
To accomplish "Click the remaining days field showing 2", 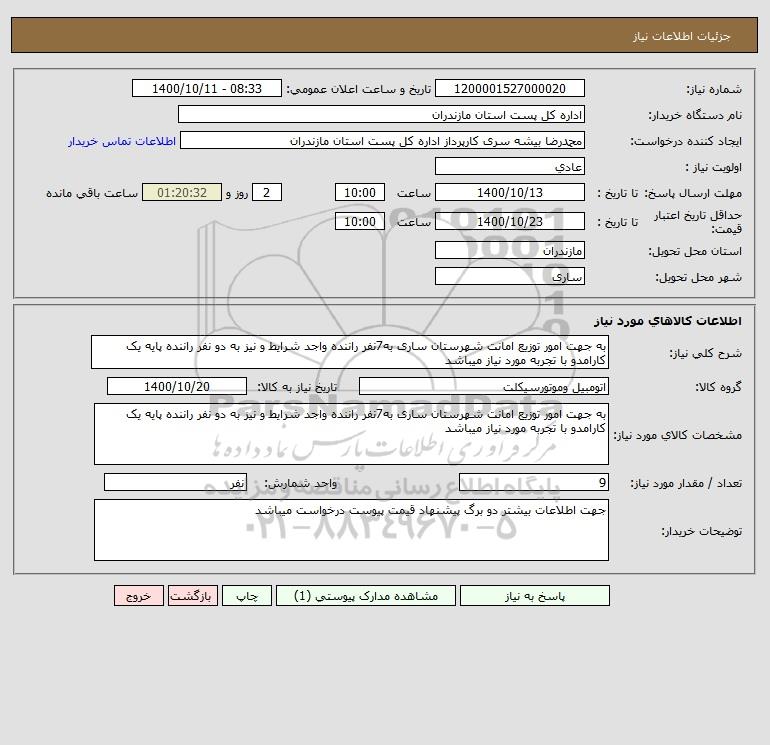I will 267,193.
